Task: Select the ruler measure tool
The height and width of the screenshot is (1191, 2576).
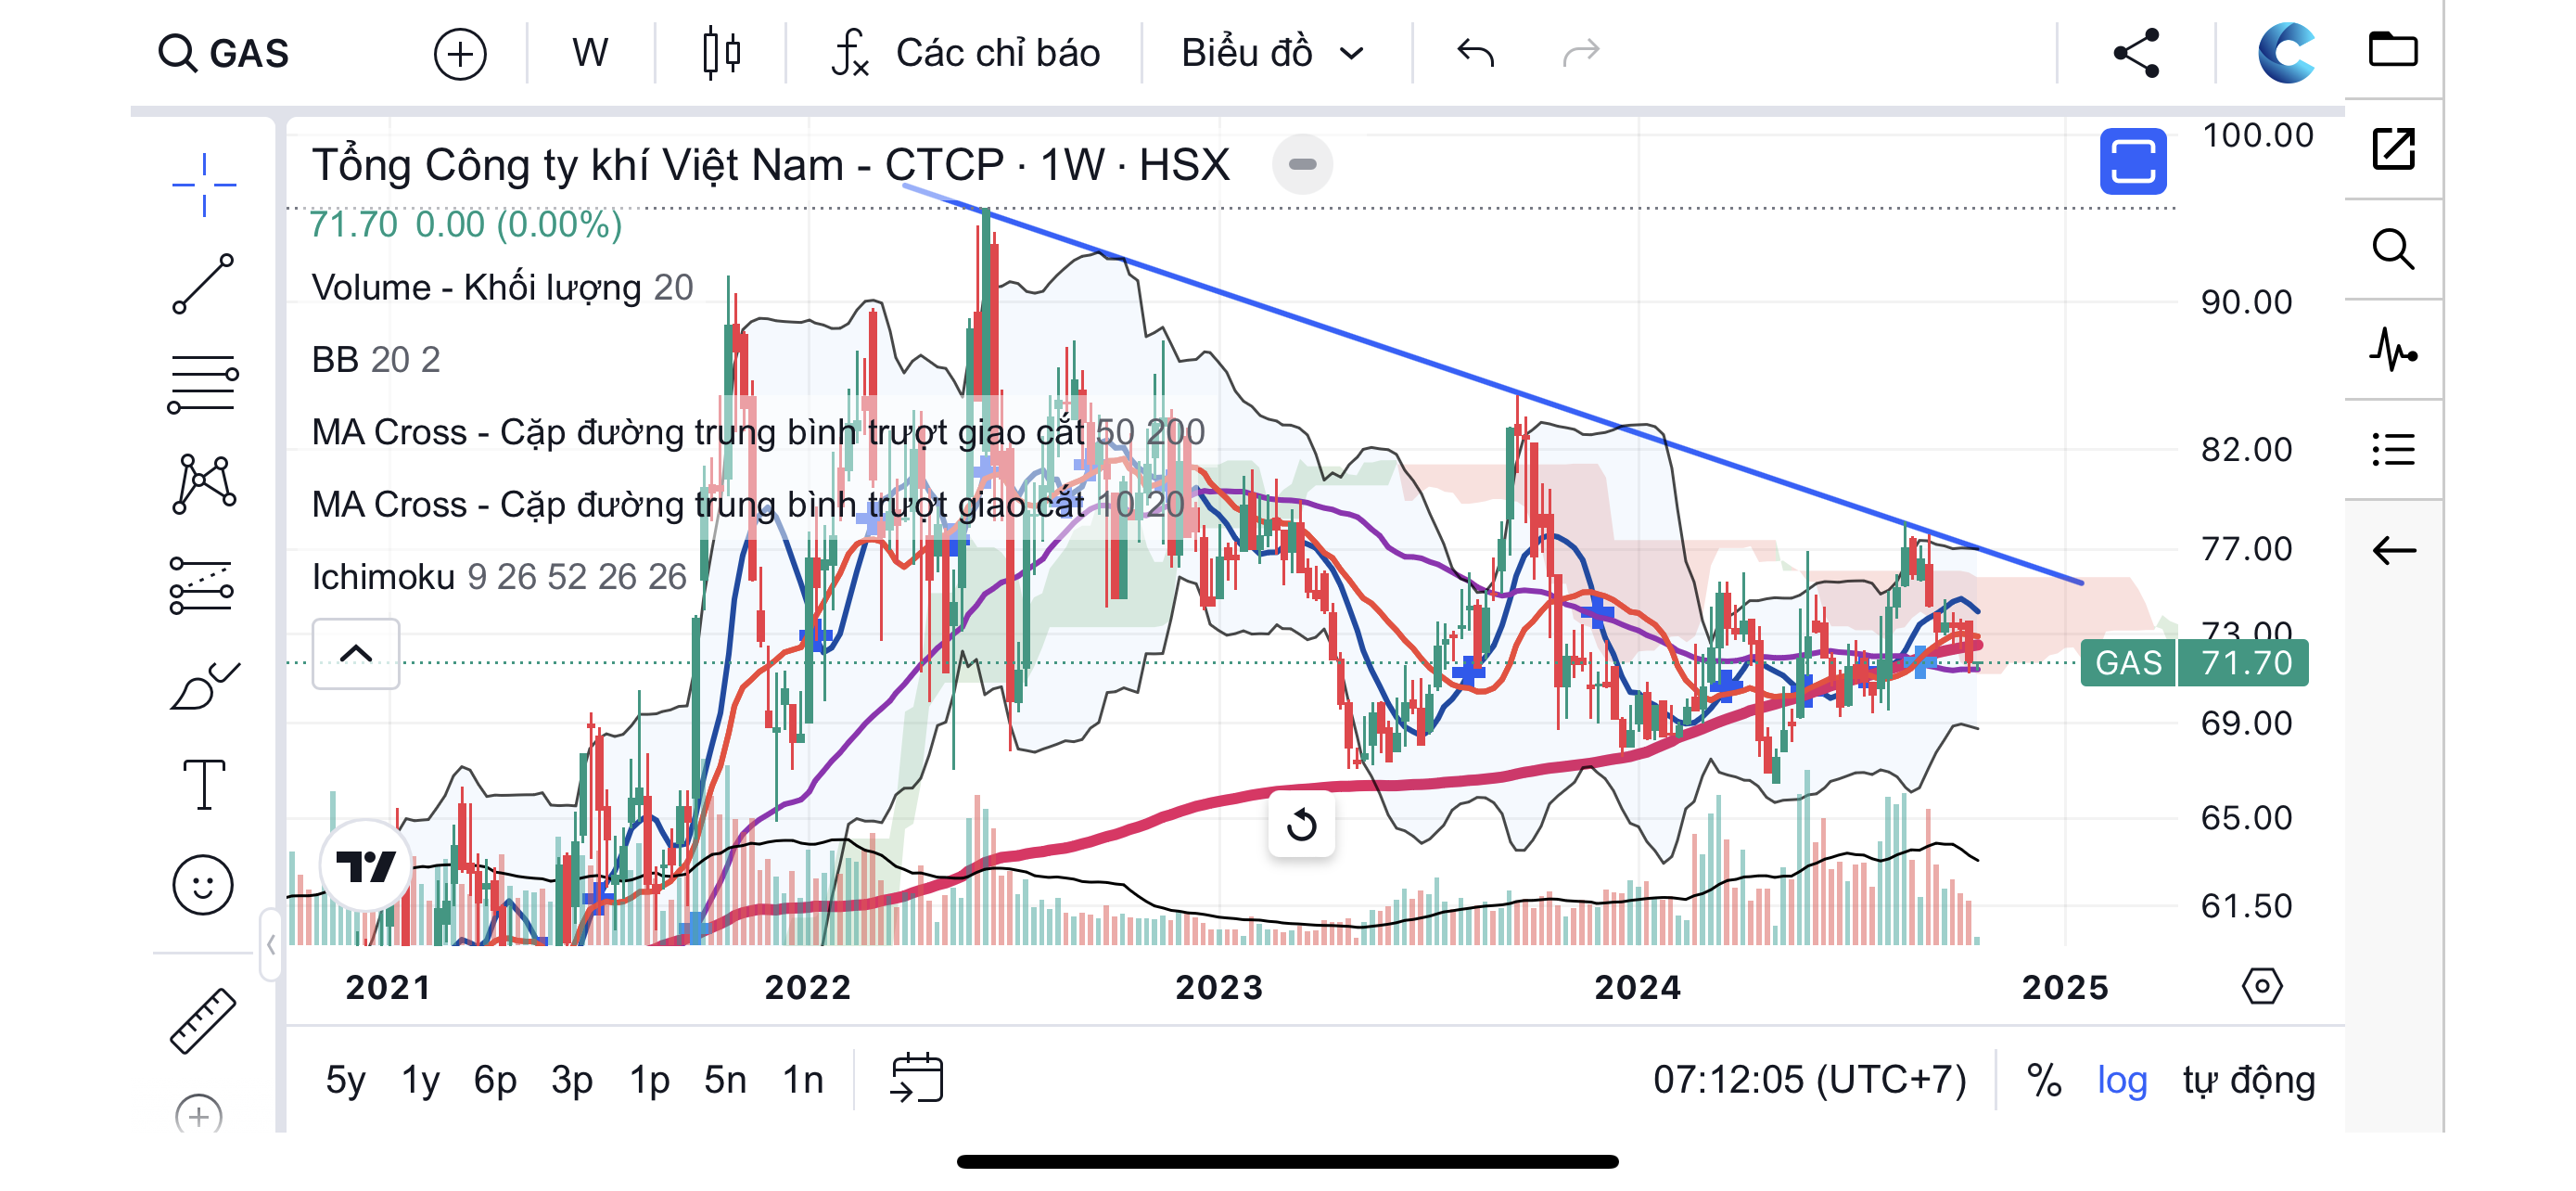Action: pos(203,1021)
